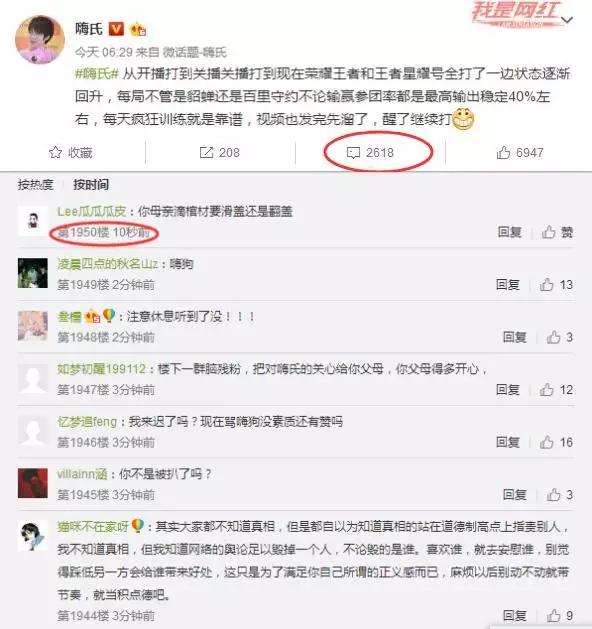Expand the post options chevron at top right
The width and height of the screenshot is (592, 629).
coord(567,20)
